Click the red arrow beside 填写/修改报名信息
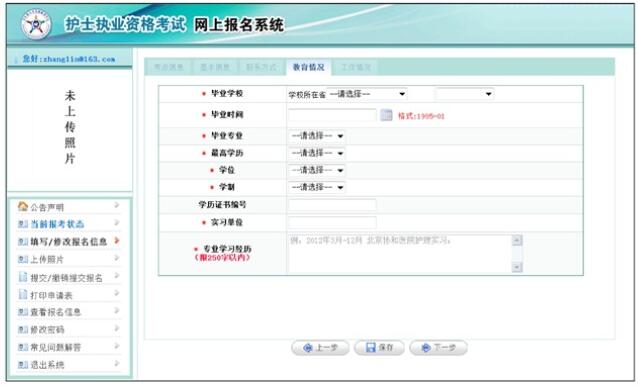Viewport: 638px width, 386px height. 117,240
